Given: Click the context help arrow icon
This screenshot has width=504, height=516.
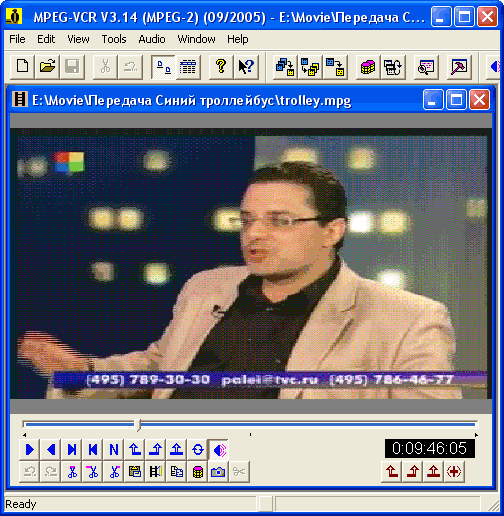Looking at the screenshot, I should 246,67.
